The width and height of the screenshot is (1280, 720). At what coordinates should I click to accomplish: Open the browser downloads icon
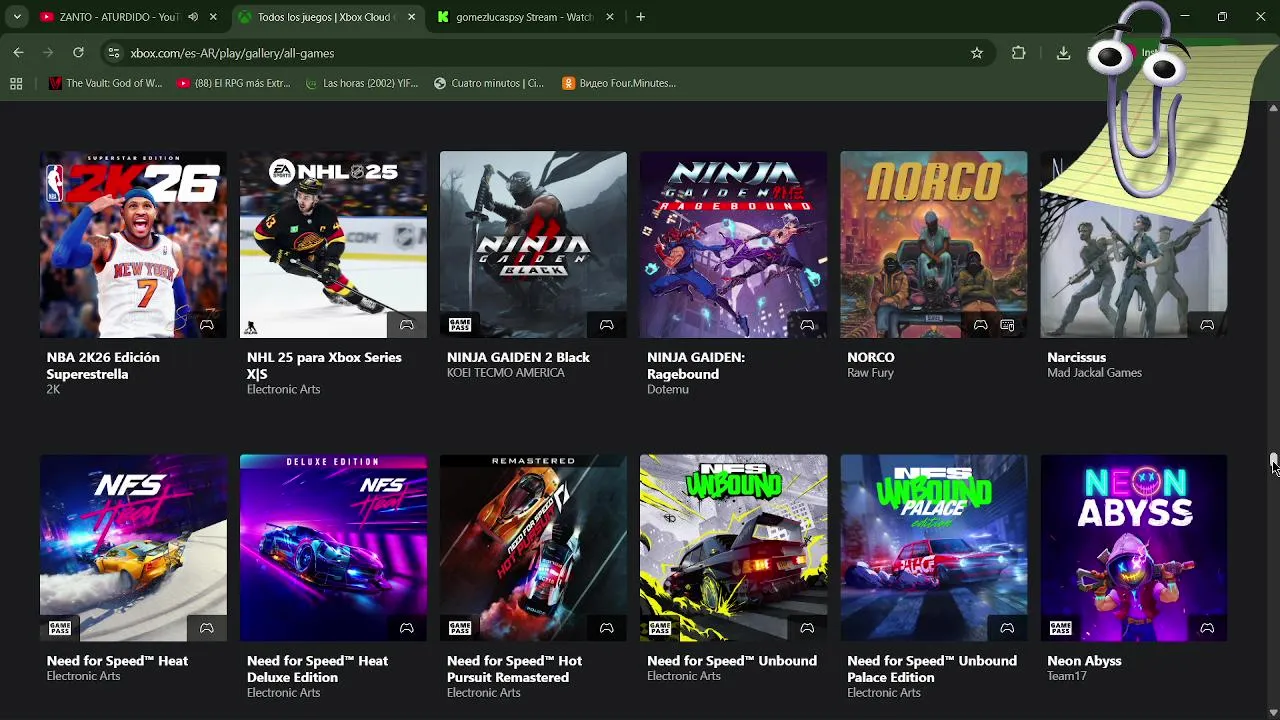(1063, 53)
